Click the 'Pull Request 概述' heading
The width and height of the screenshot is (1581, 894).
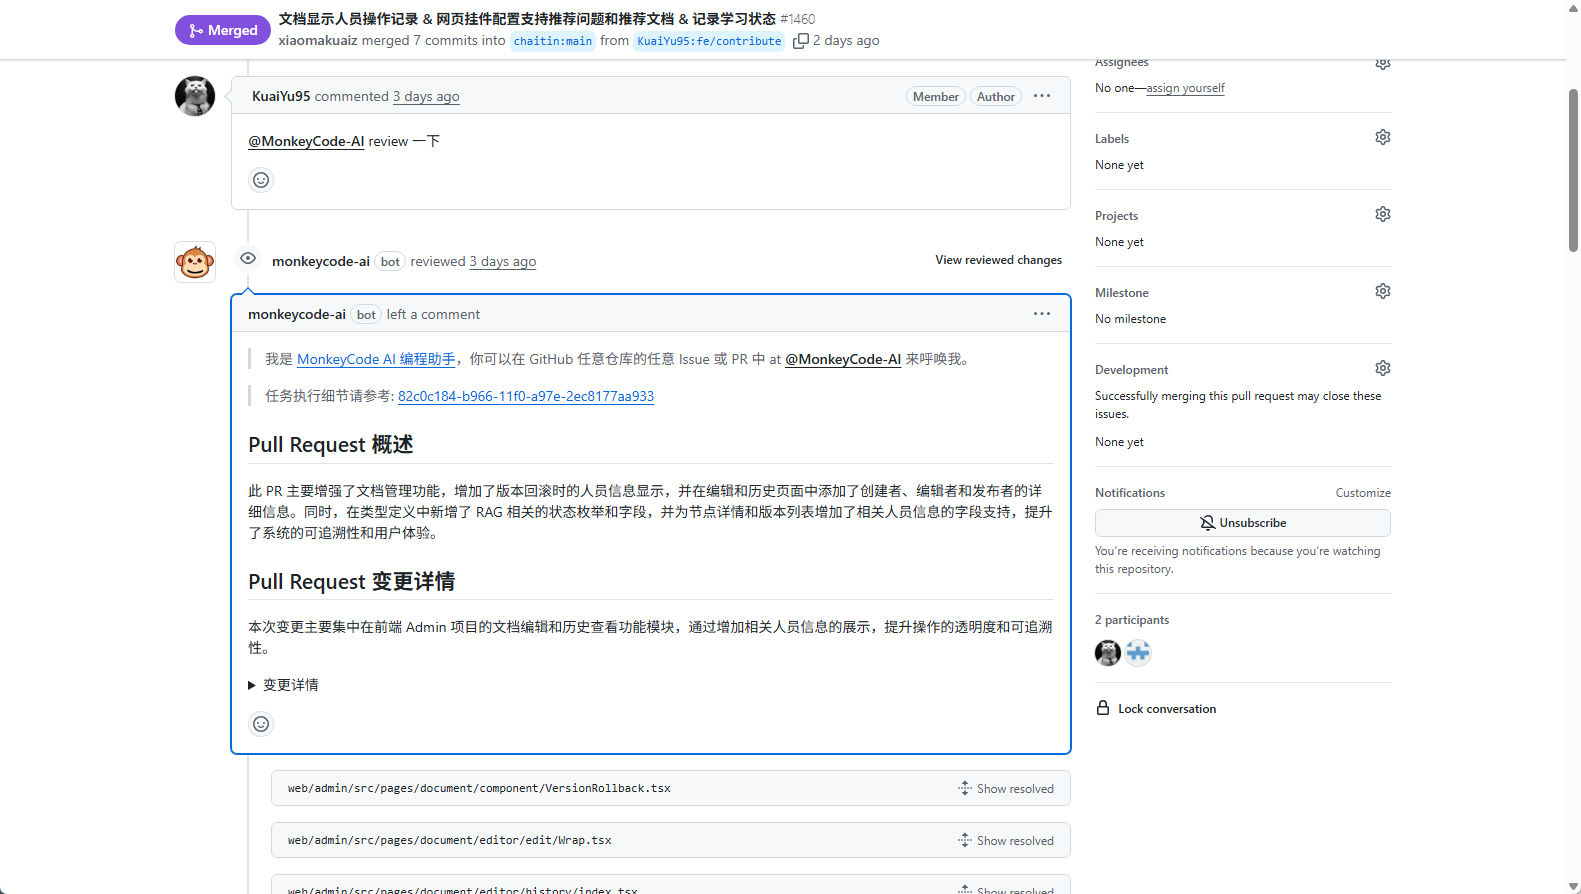click(x=331, y=445)
